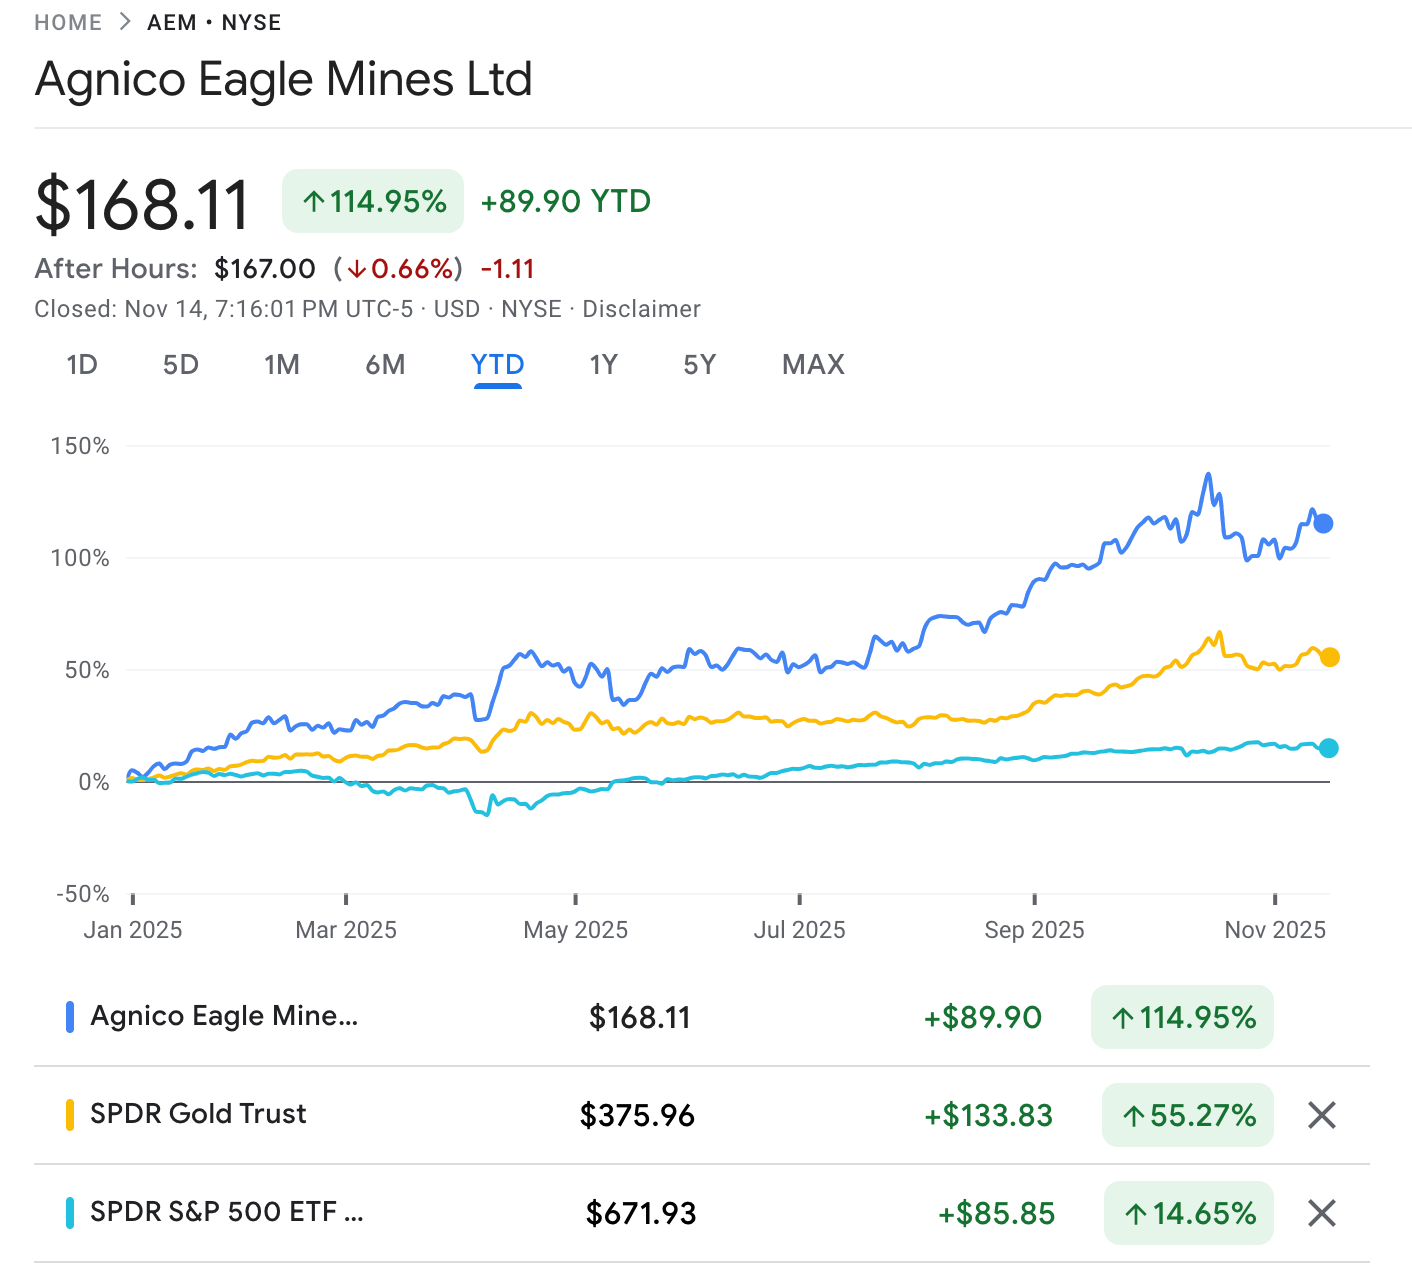Click the +$89.90 change in Agnico row

983,1017
